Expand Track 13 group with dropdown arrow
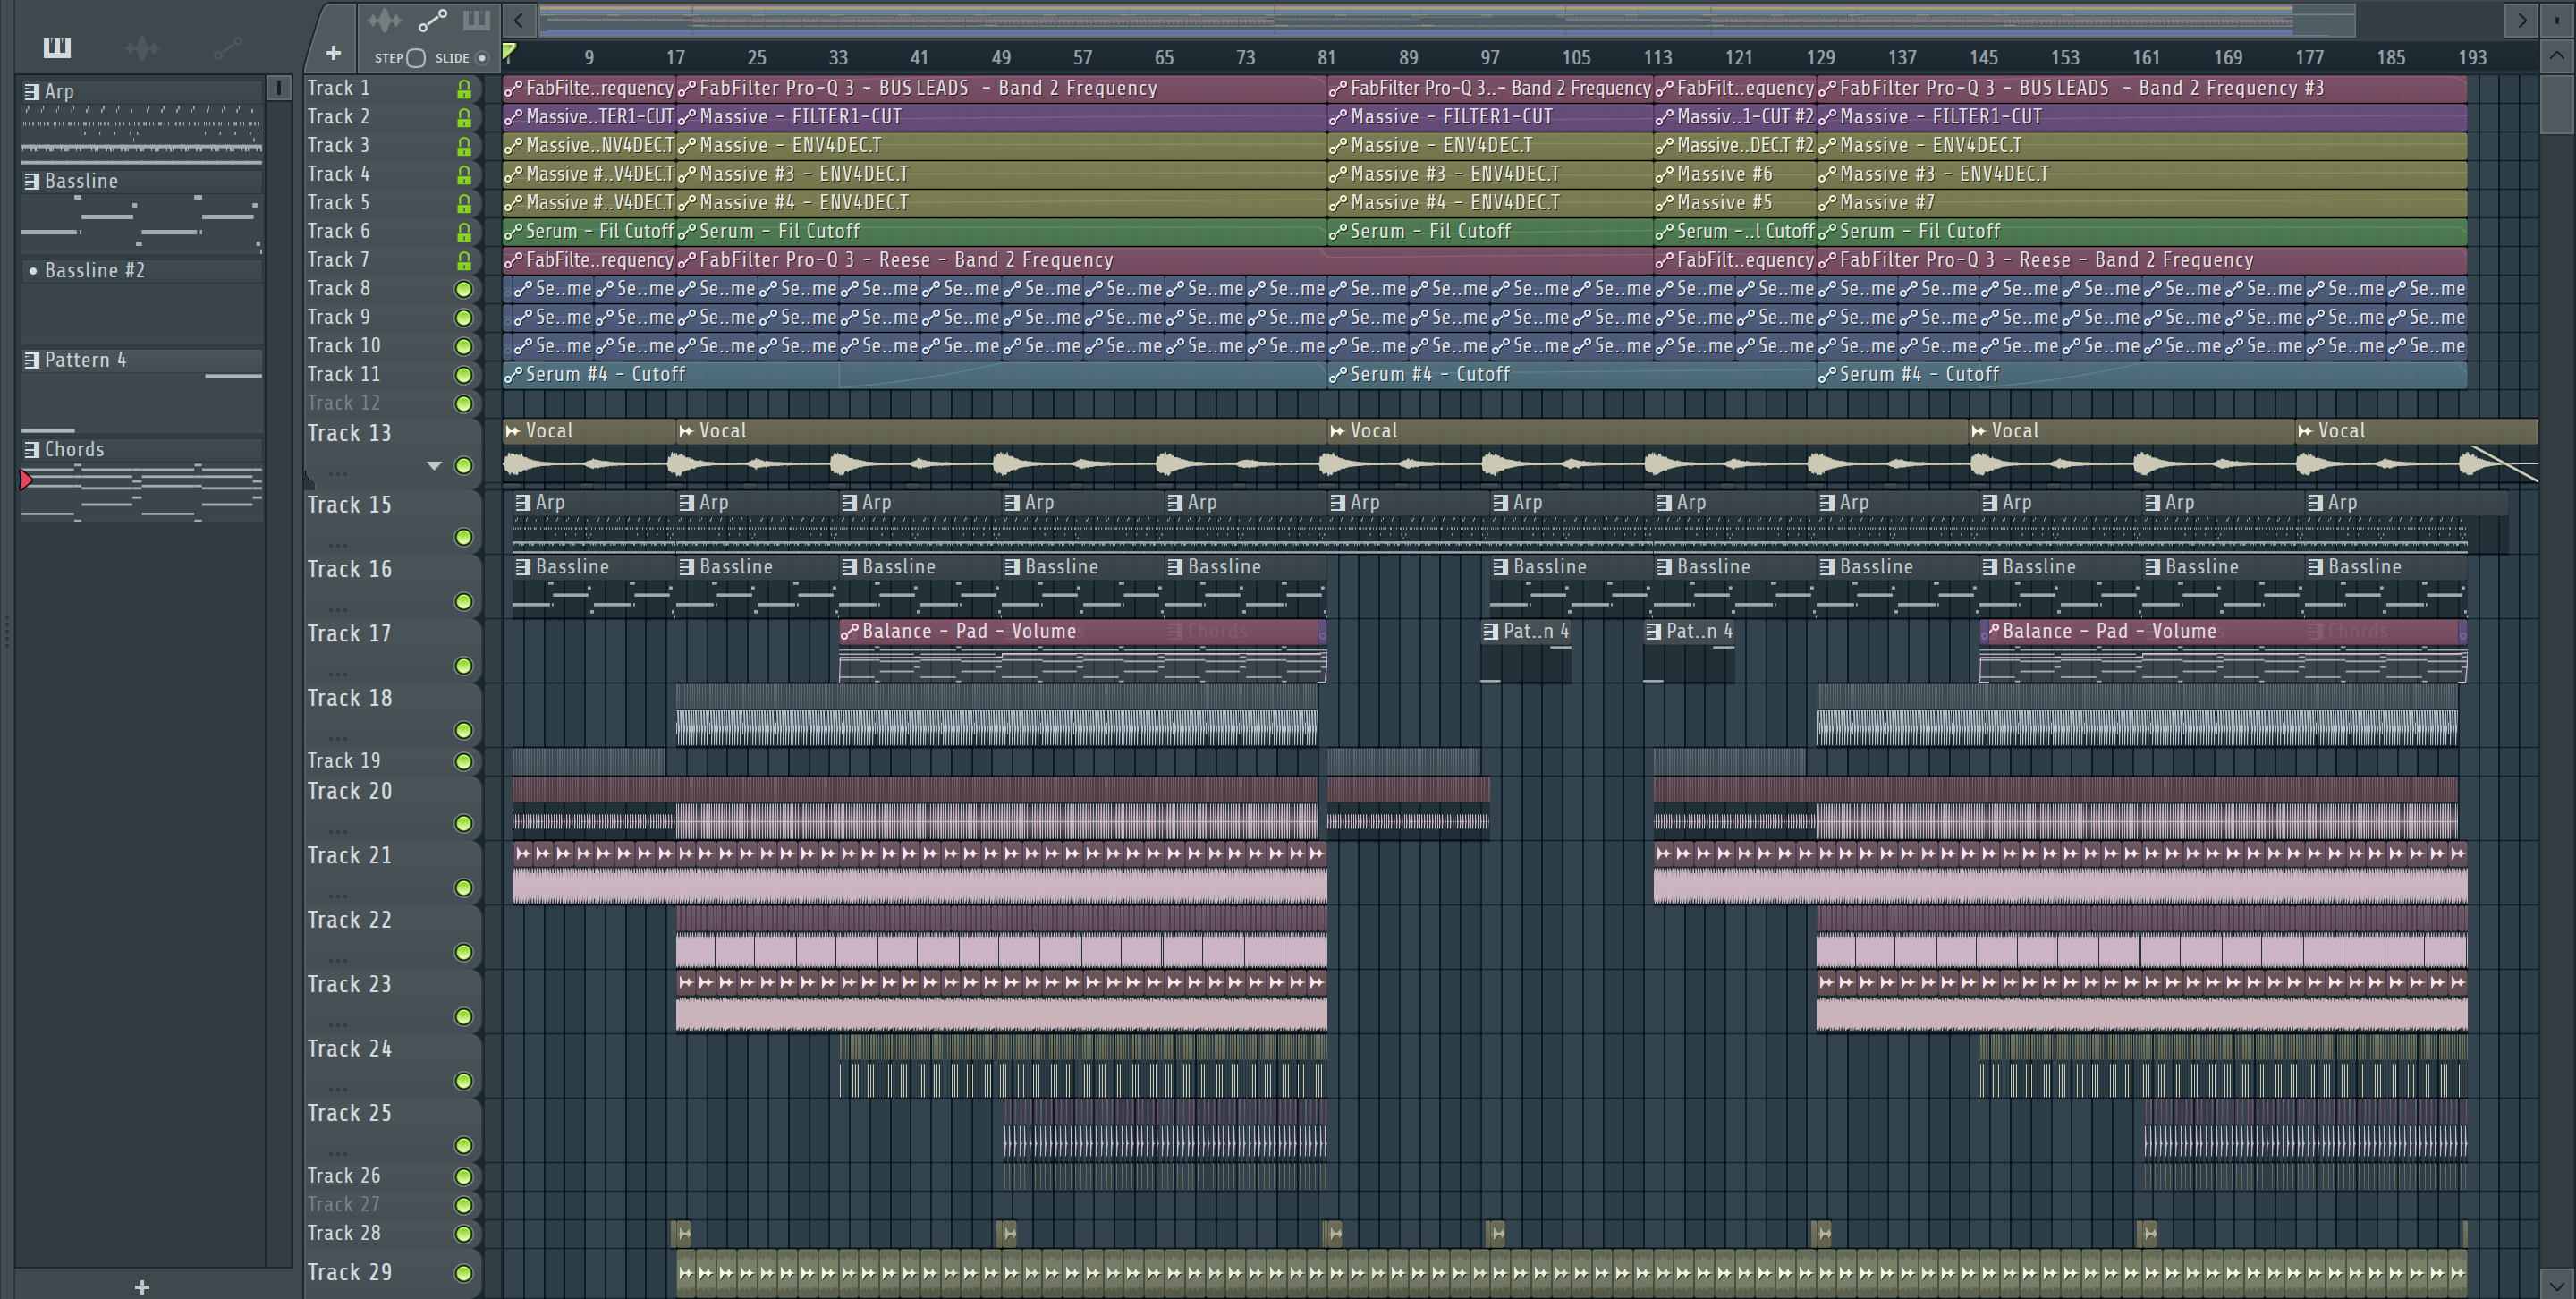 click(x=434, y=466)
